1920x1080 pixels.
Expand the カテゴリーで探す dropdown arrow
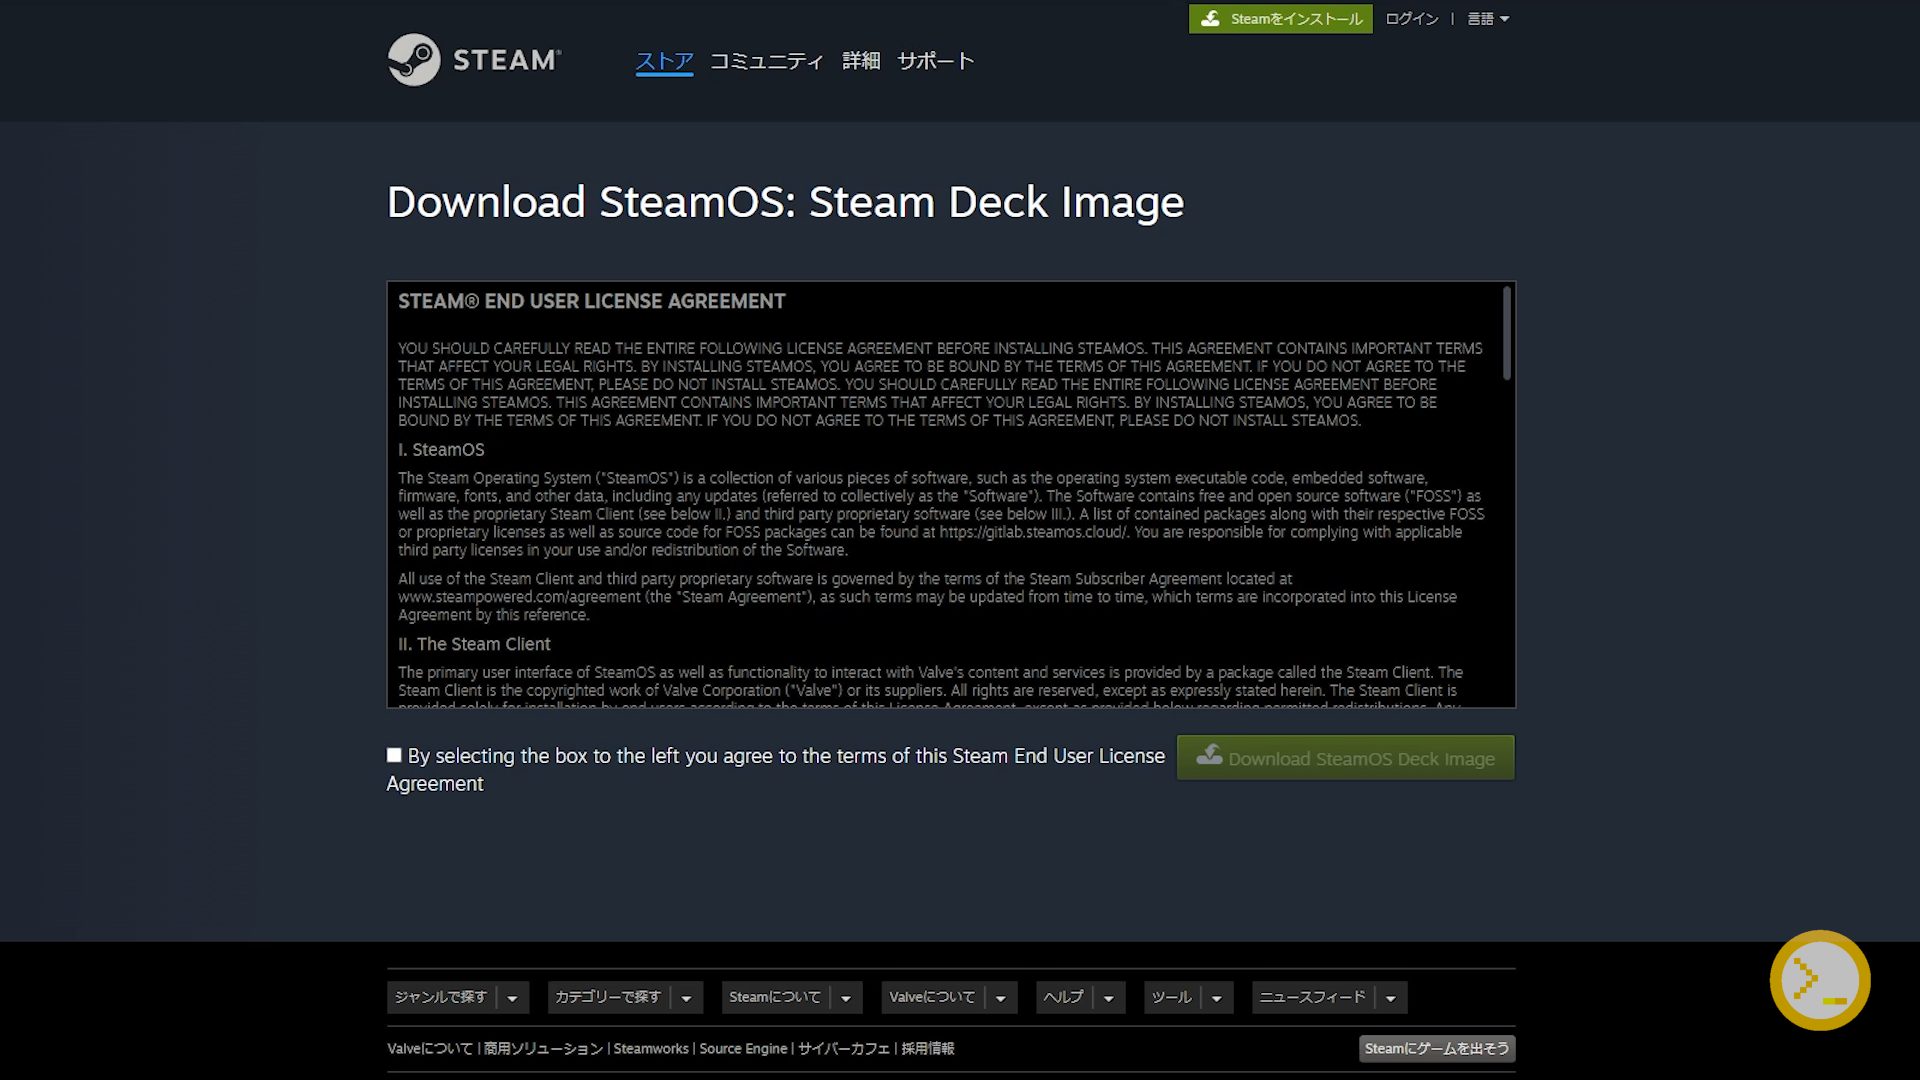[686, 998]
